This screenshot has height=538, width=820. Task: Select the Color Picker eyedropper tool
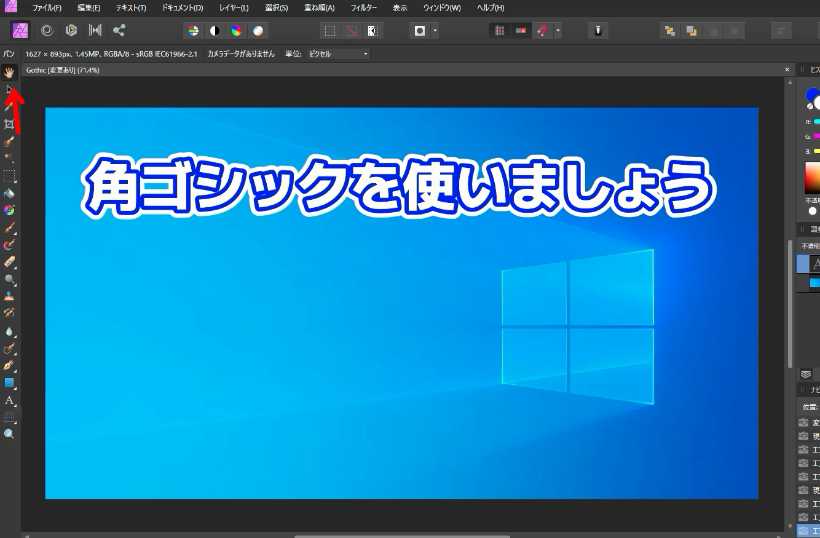9,107
